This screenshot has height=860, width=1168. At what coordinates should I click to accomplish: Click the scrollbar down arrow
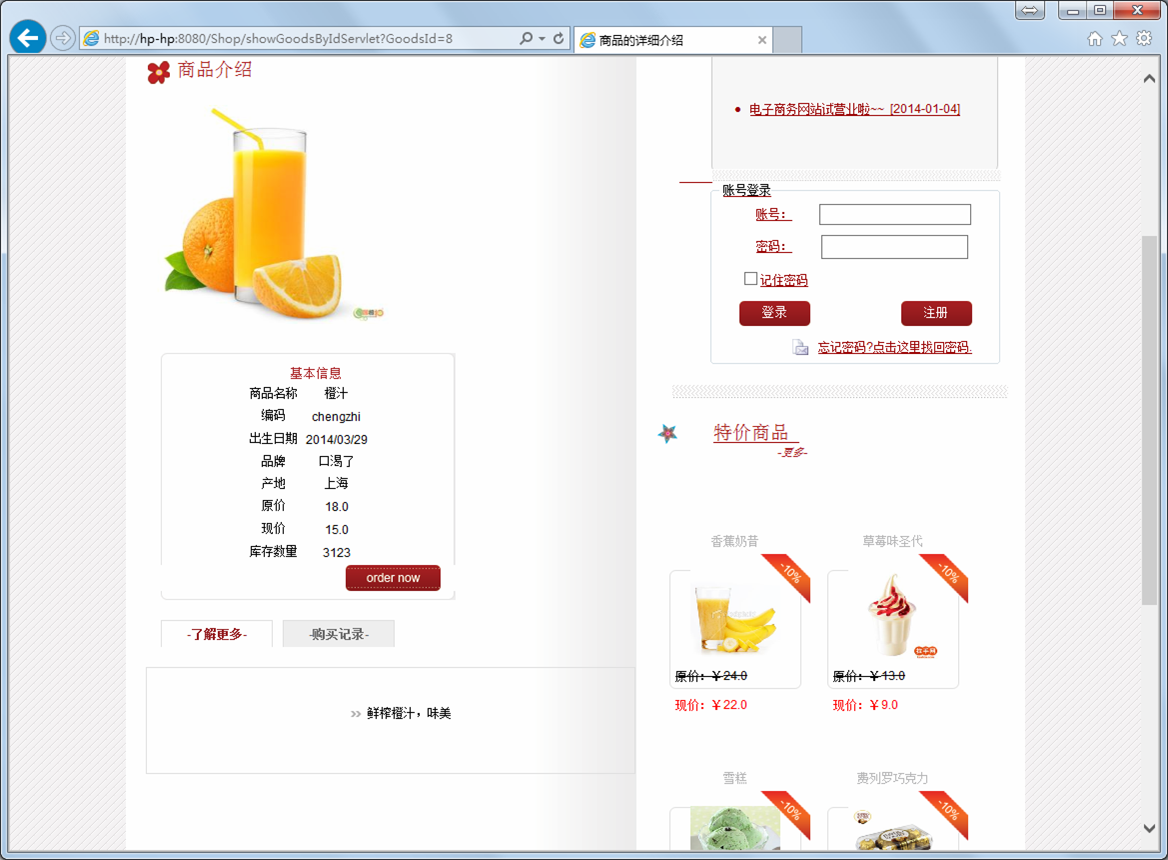(1149, 828)
